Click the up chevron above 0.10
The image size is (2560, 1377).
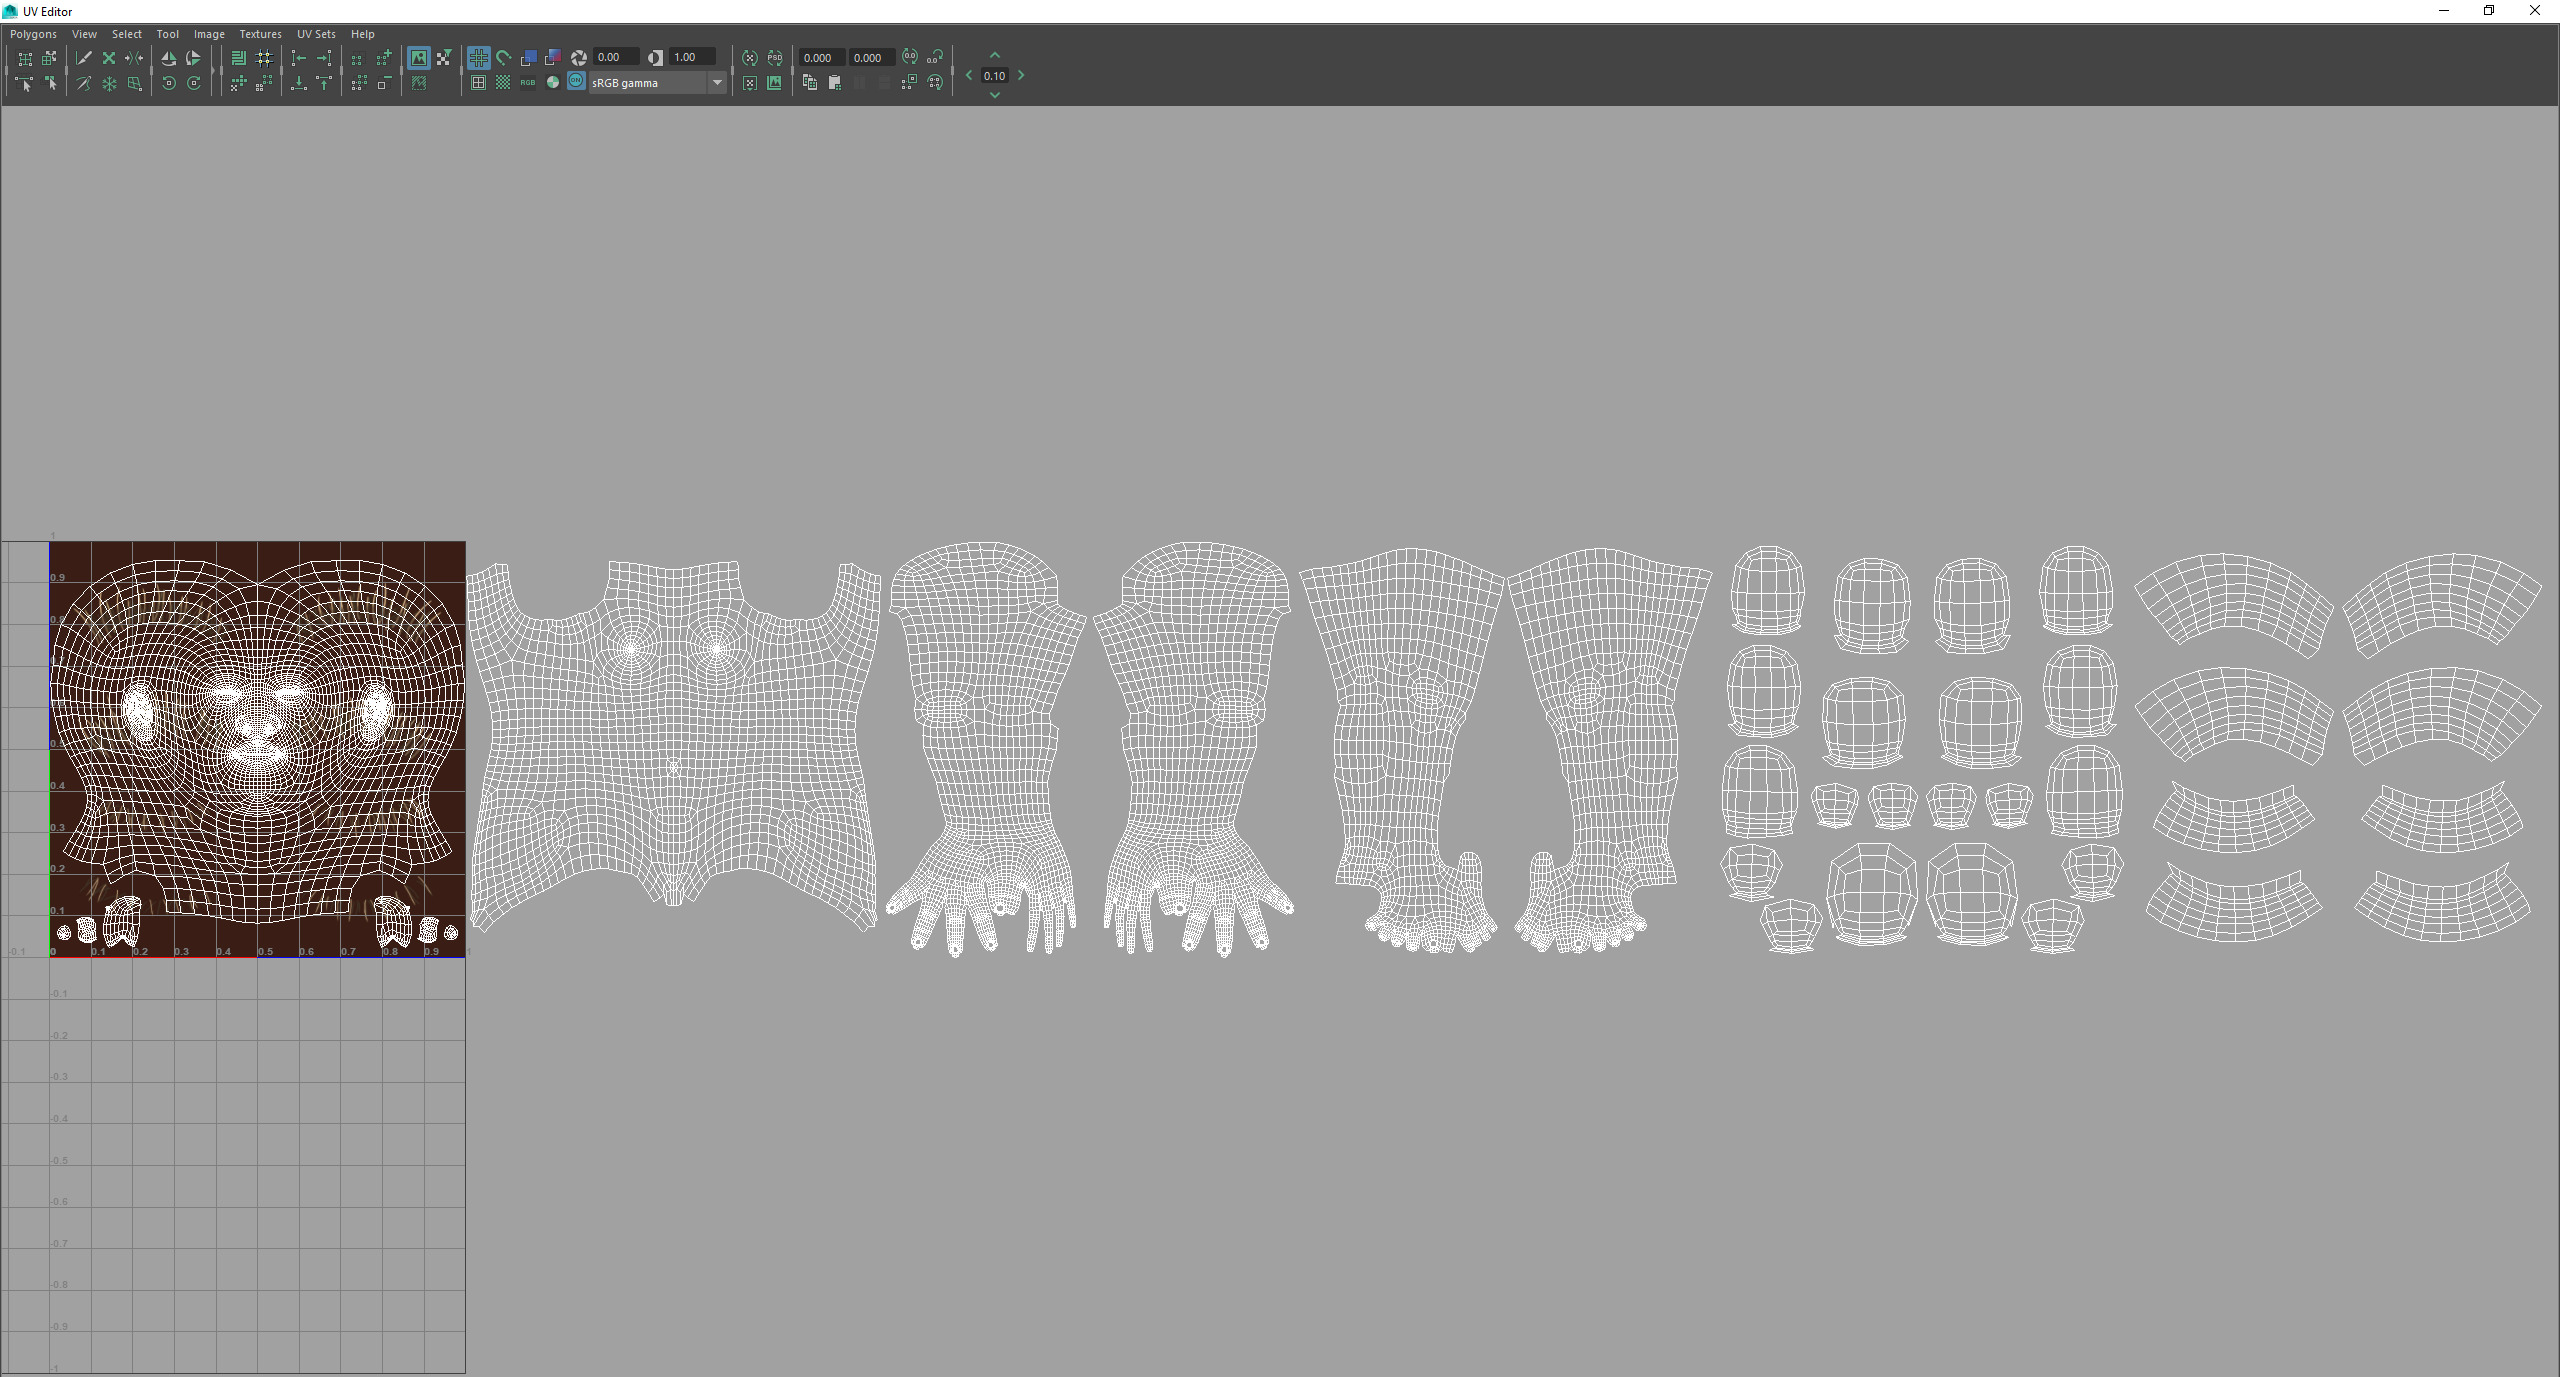click(x=994, y=56)
